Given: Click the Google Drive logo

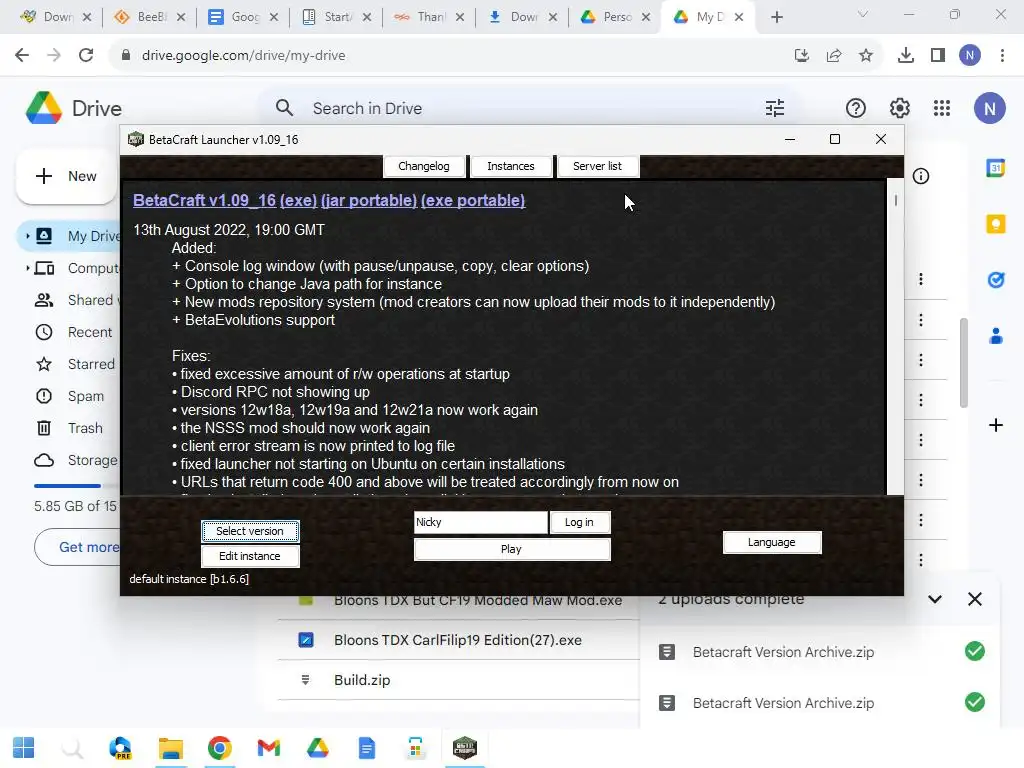Looking at the screenshot, I should point(44,108).
